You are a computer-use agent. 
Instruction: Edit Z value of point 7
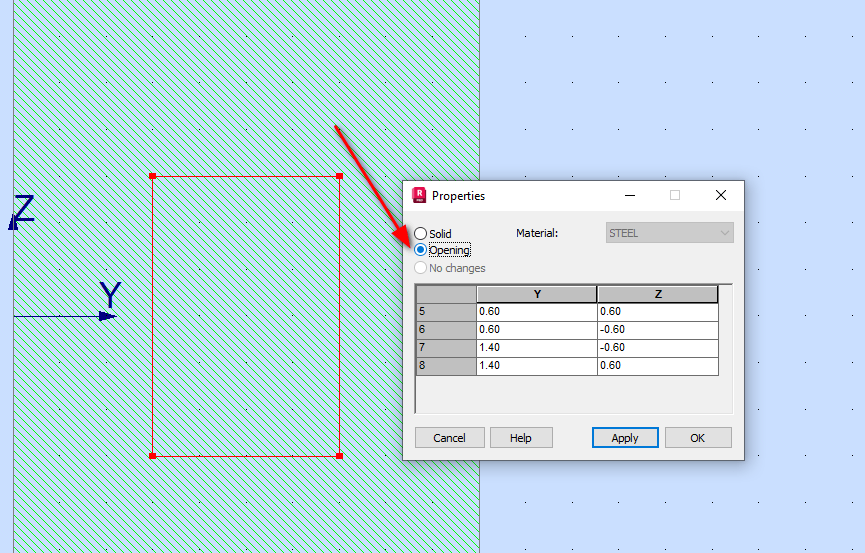(658, 348)
